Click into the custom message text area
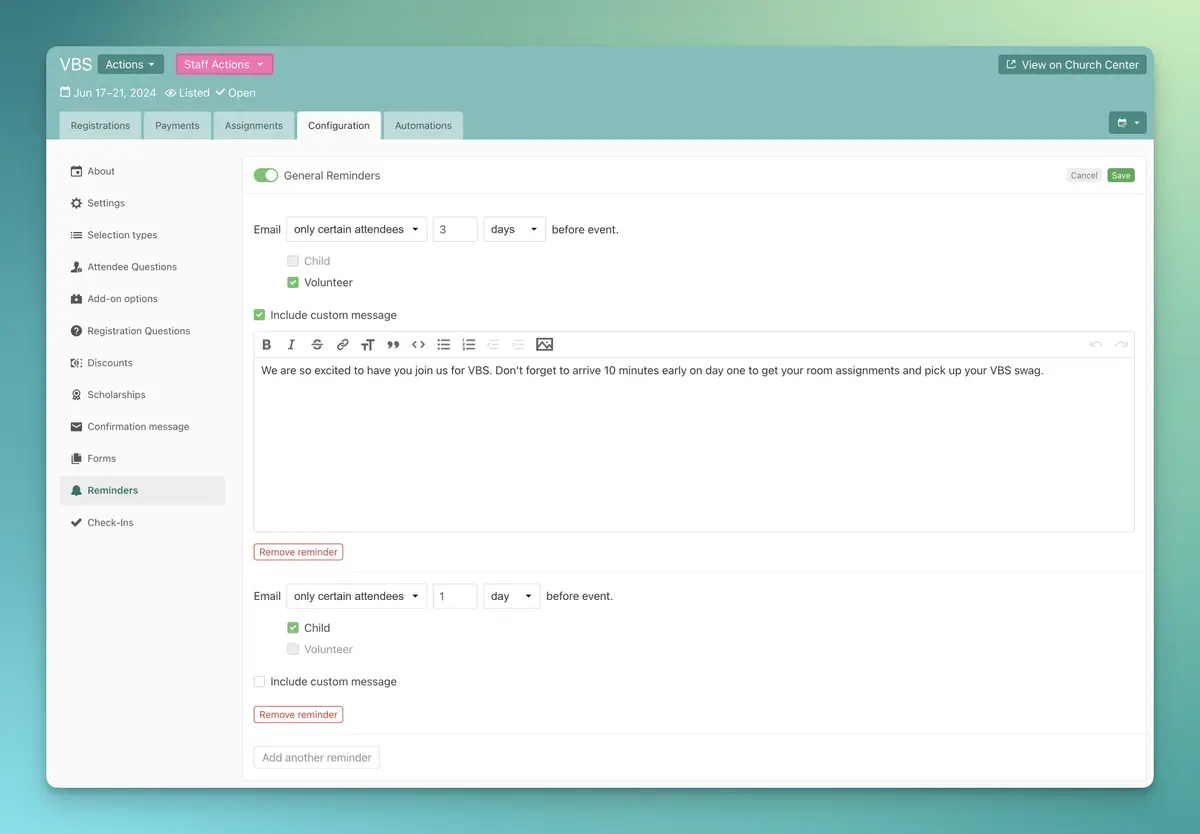1200x834 pixels. pos(694,444)
